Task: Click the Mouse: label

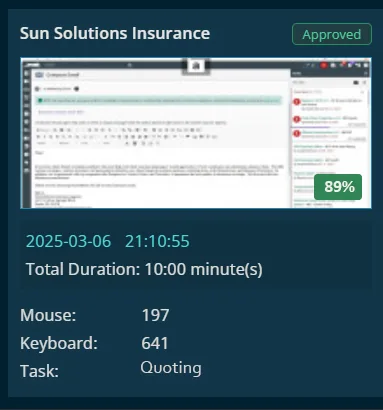Action: (x=48, y=315)
